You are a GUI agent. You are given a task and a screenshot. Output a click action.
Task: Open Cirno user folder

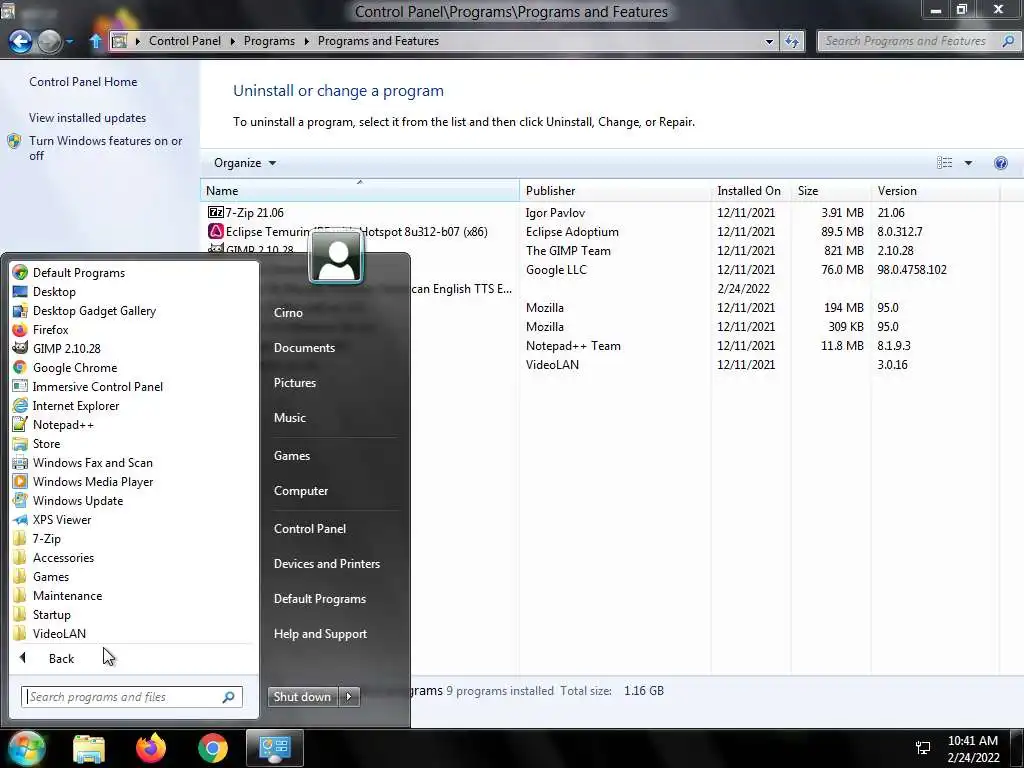tap(288, 313)
